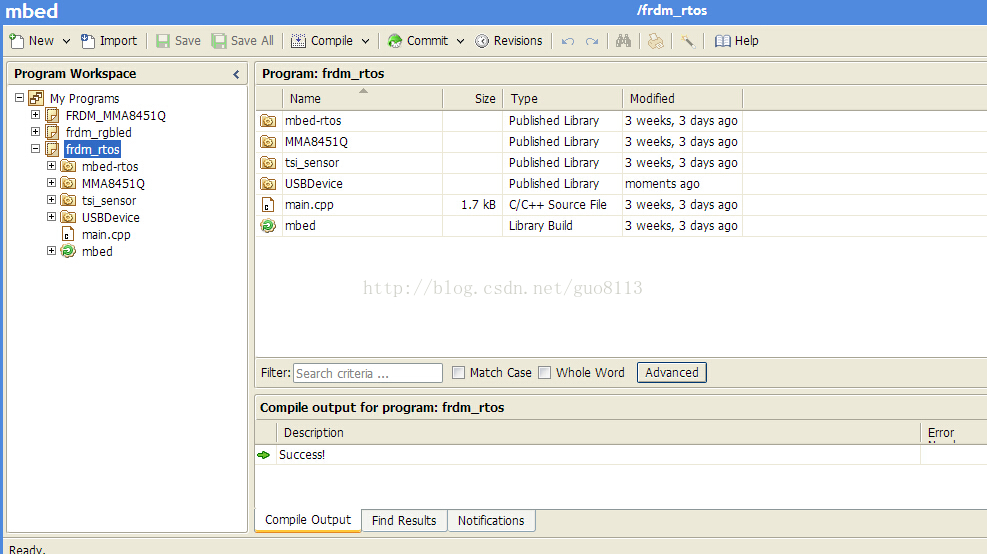
Task: Select the highlighted frdm_rtos program
Action: [x=93, y=150]
